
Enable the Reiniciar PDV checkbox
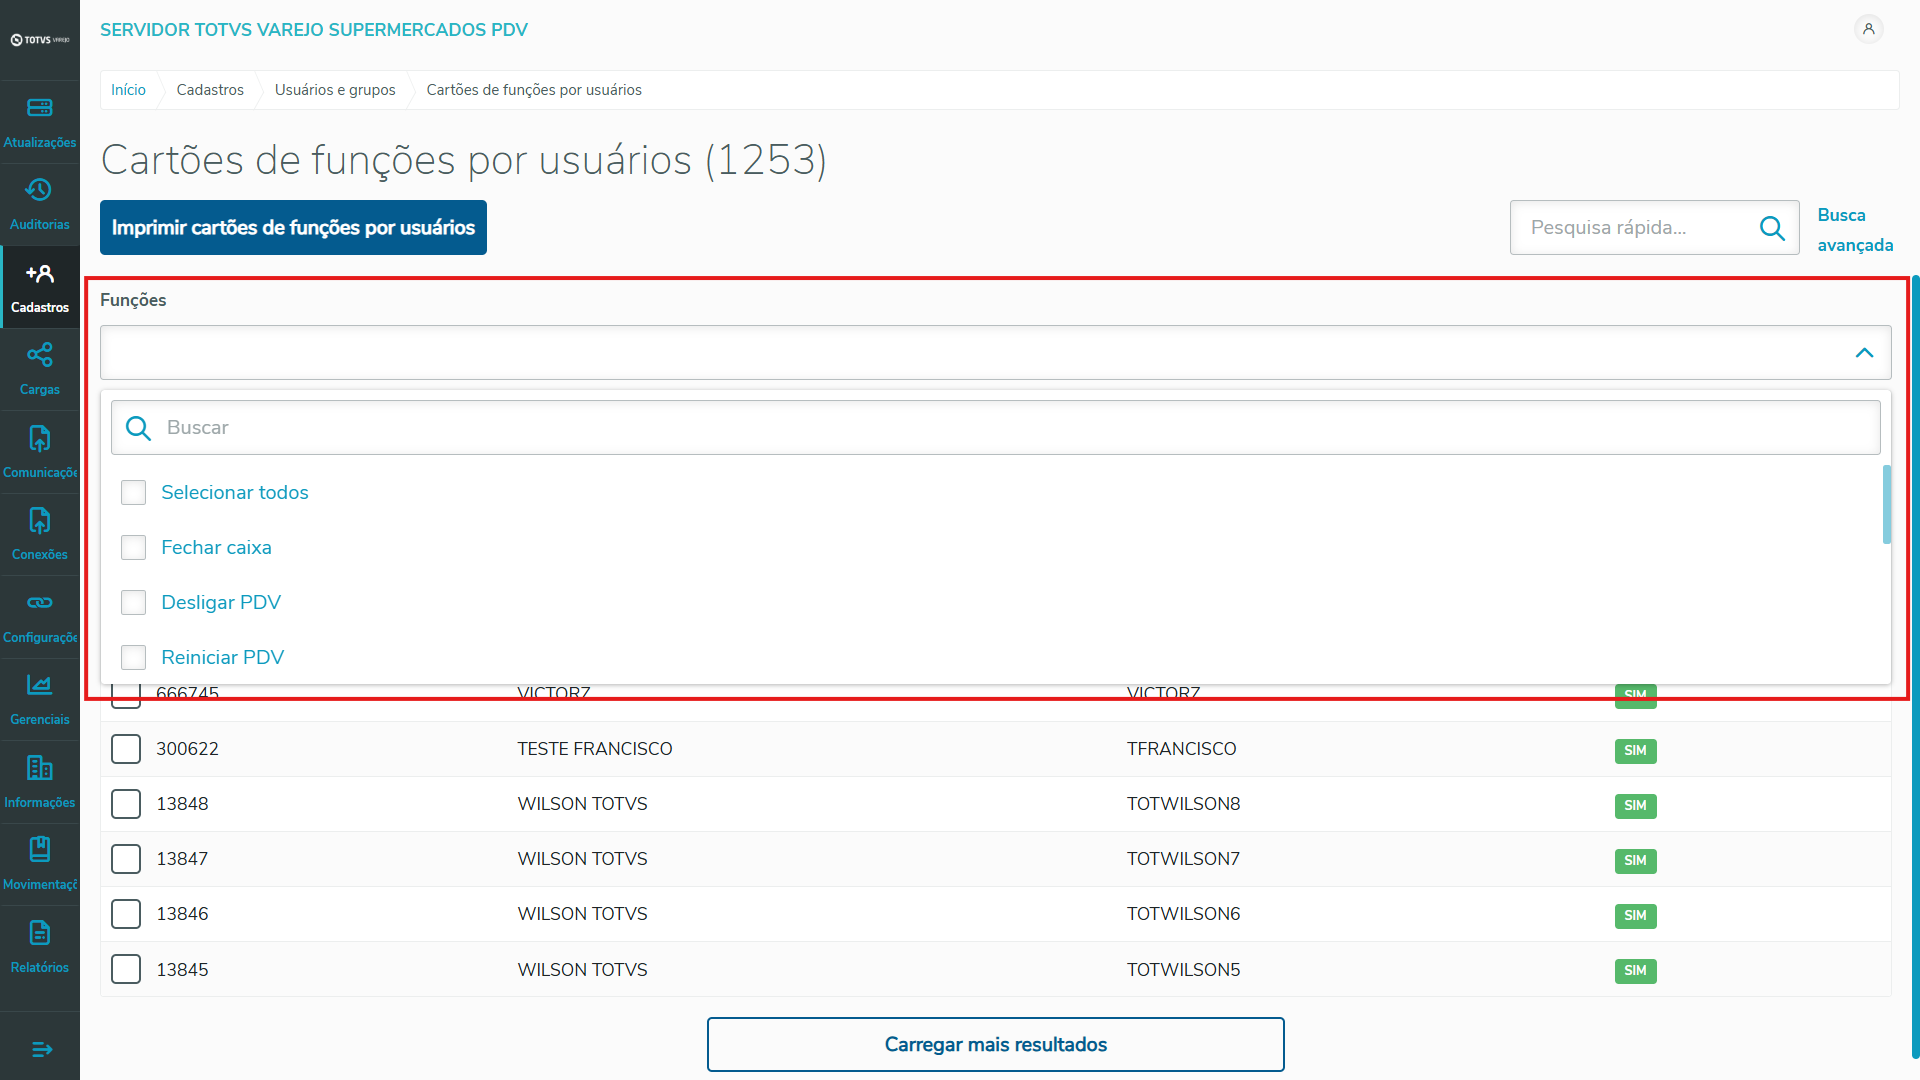click(x=133, y=657)
